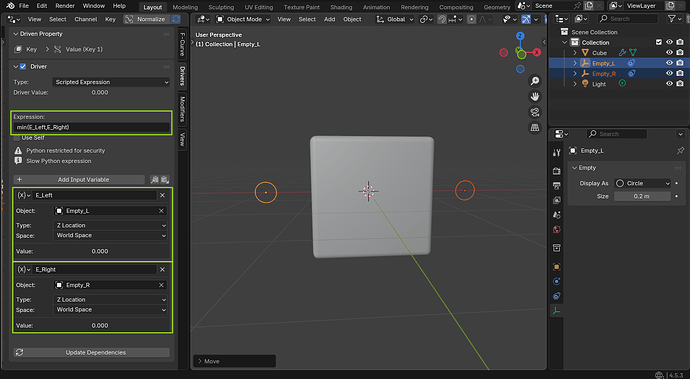
Task: Hide Cube with its eye icon
Action: (669, 52)
